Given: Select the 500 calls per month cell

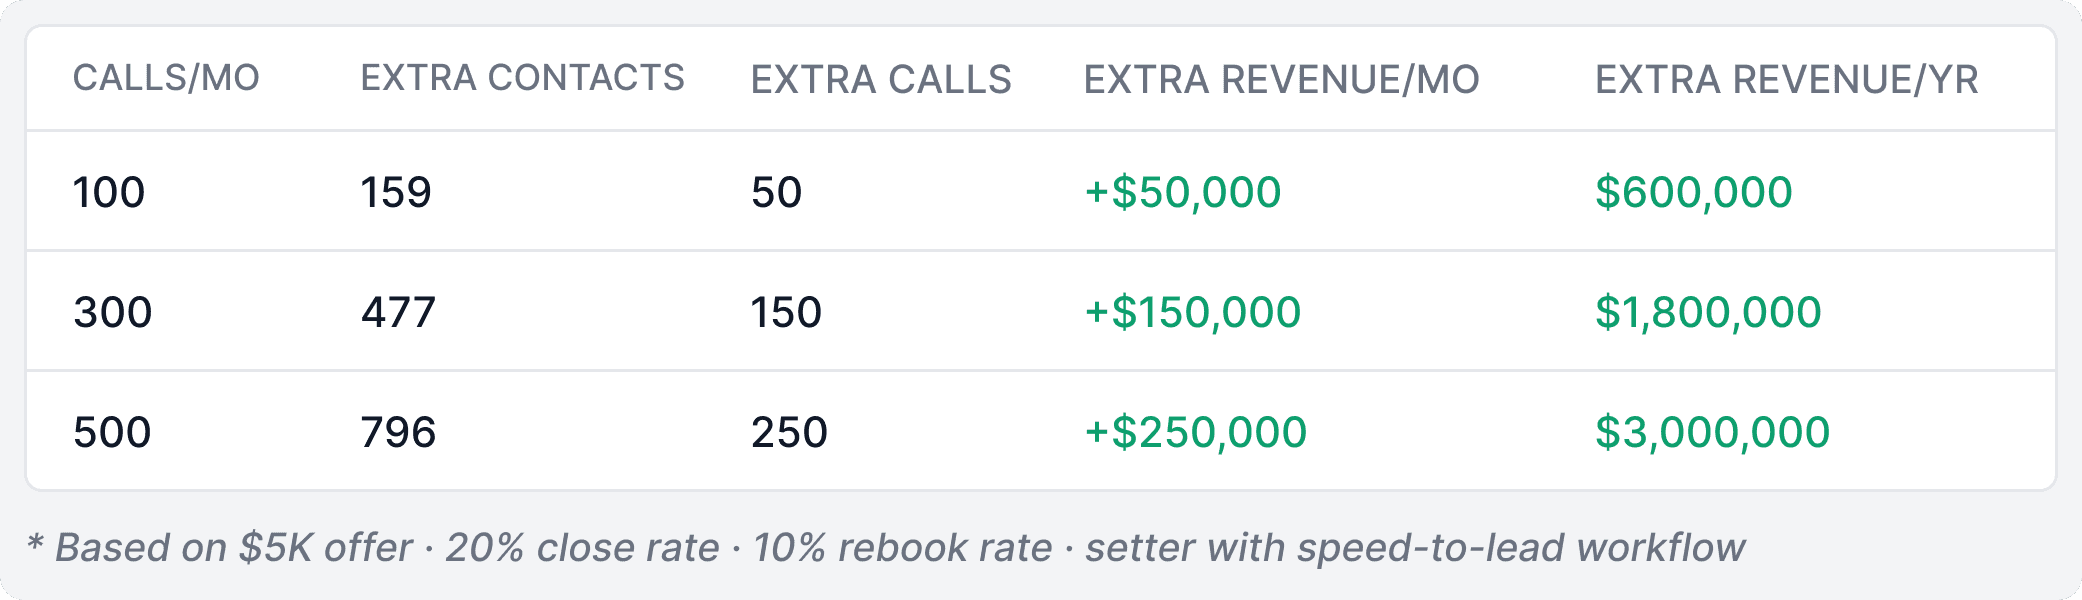Looking at the screenshot, I should (112, 432).
